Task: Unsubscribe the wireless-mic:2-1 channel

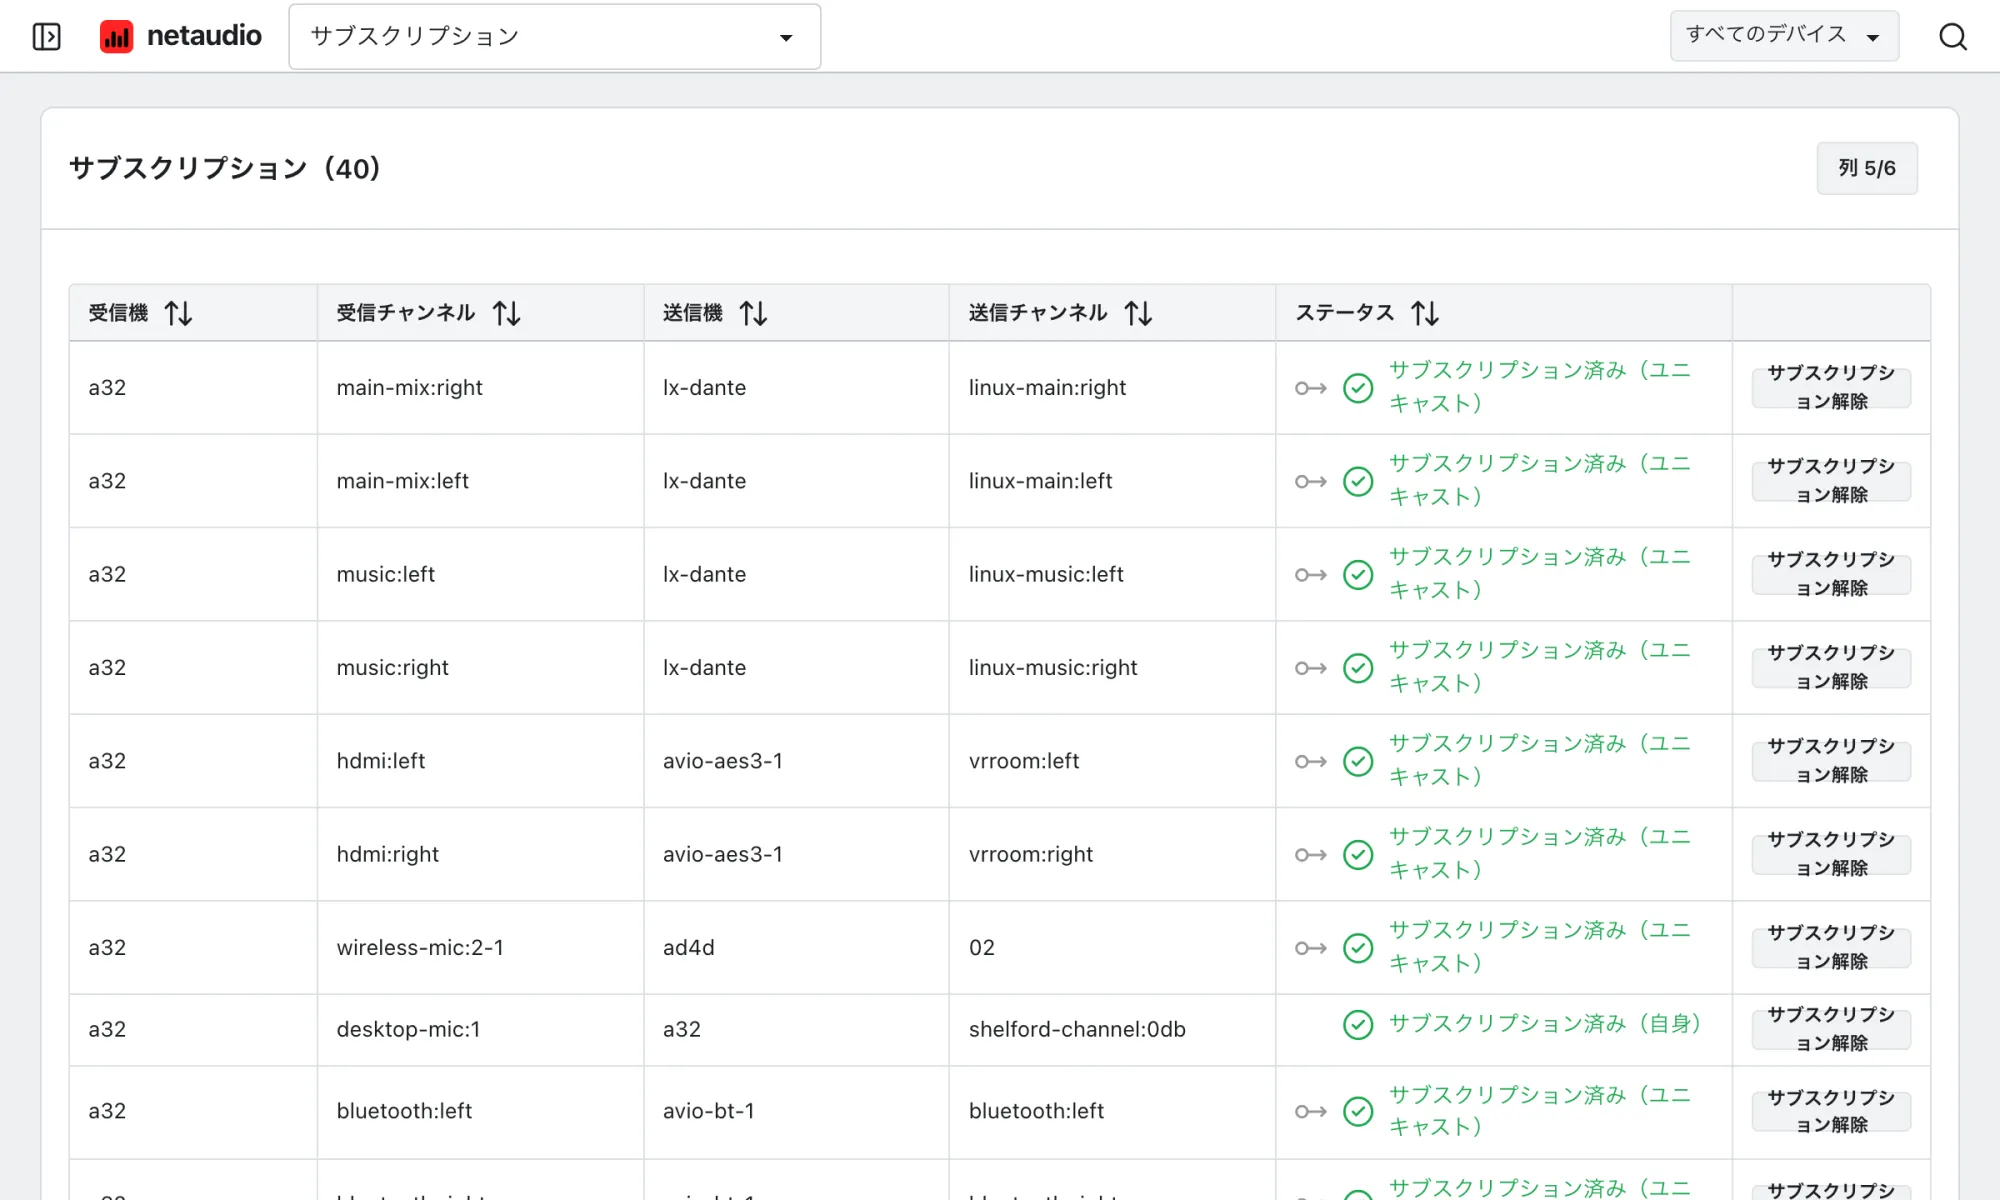Action: coord(1831,948)
